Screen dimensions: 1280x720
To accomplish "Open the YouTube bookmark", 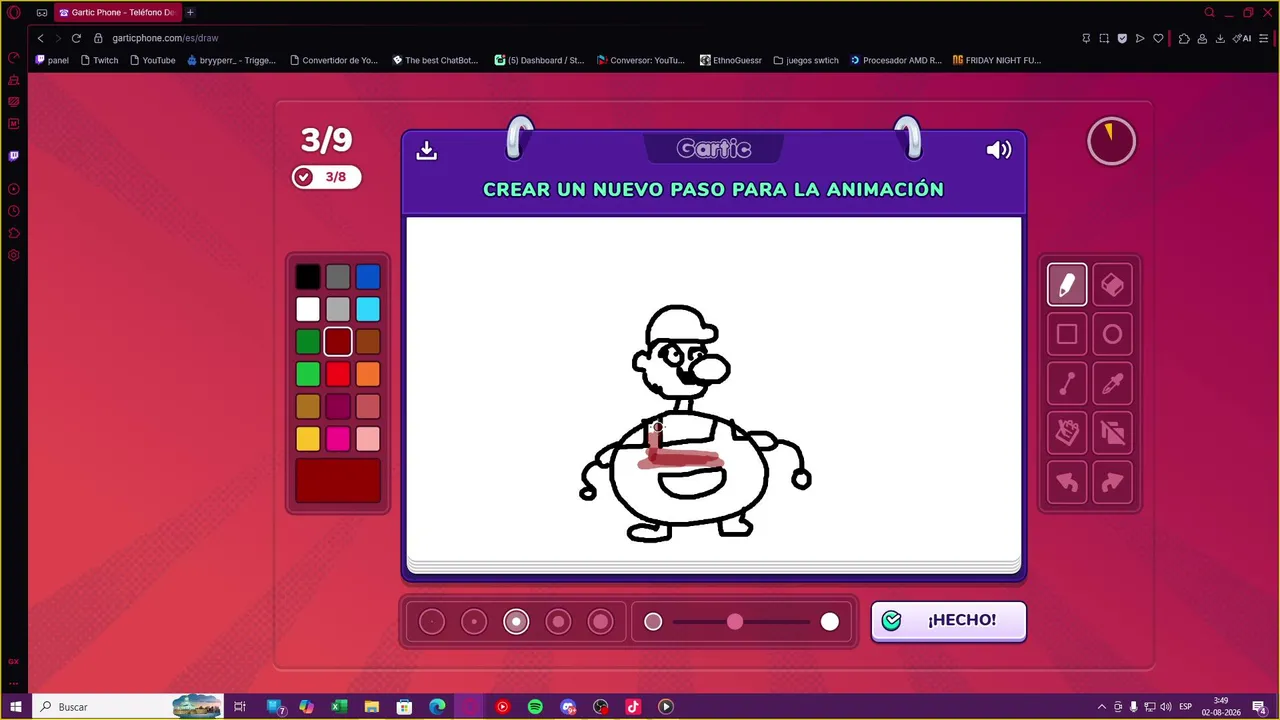I will click(152, 60).
